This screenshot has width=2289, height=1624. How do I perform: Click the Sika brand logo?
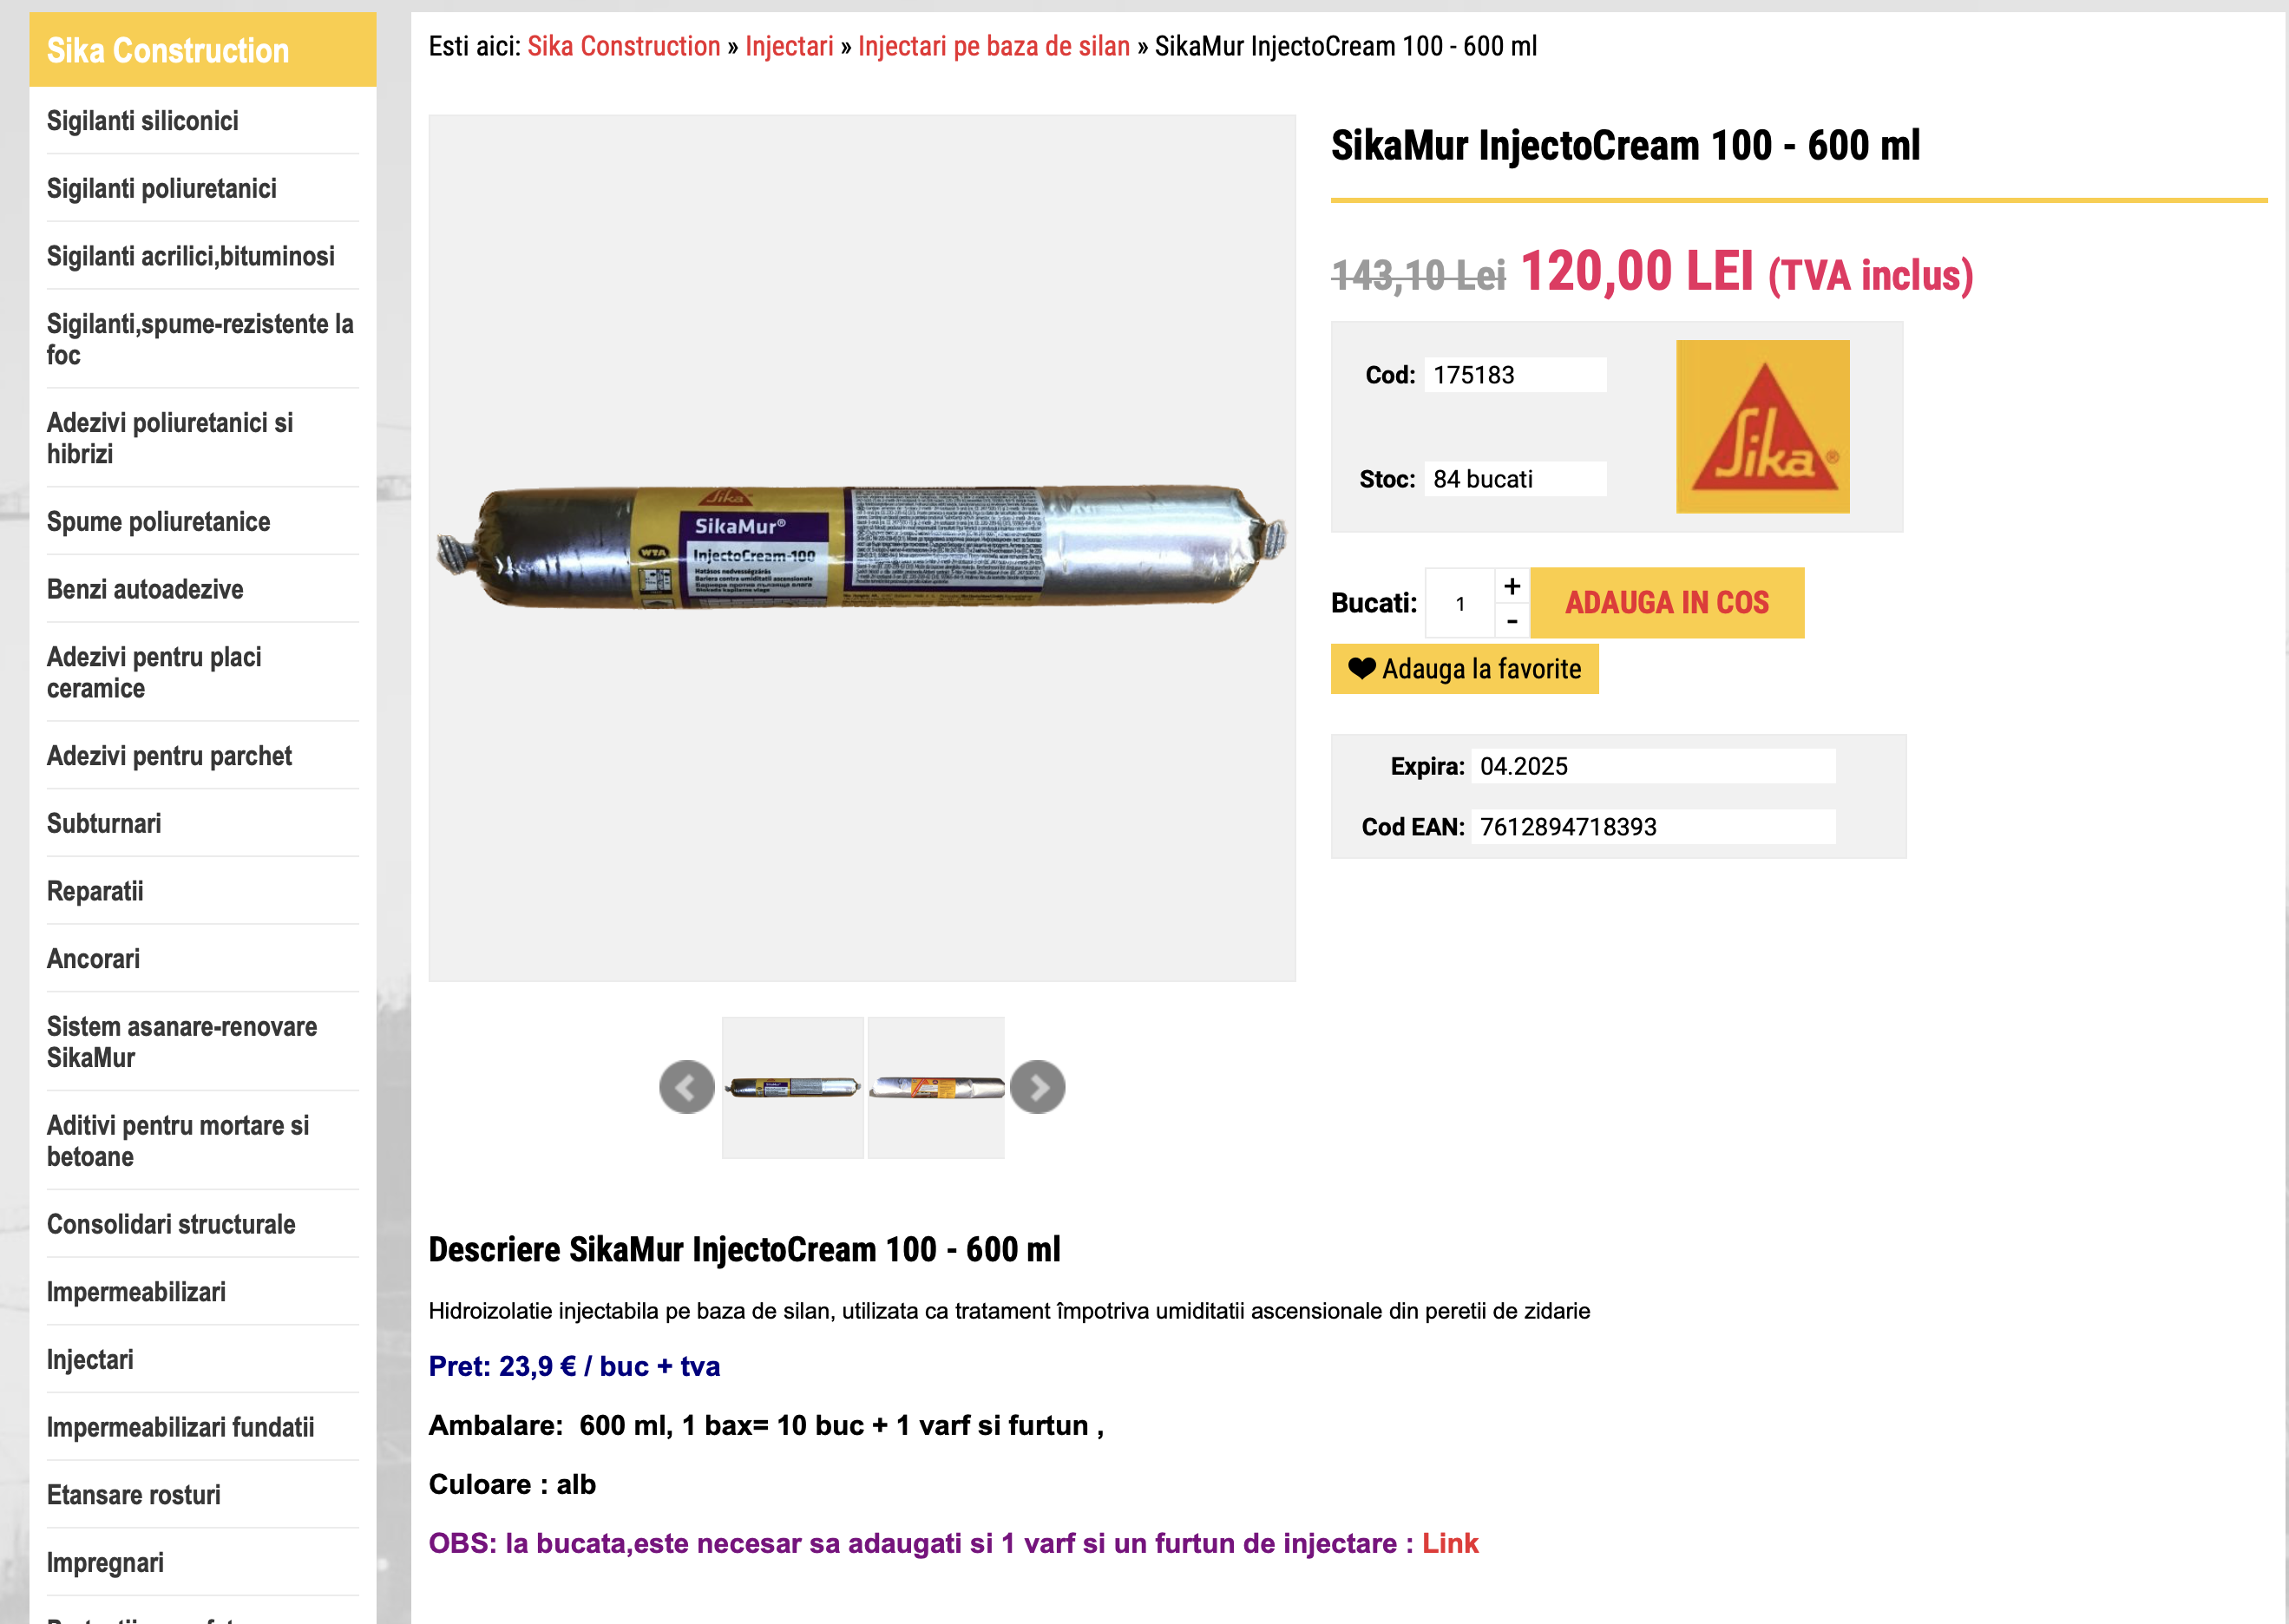1762,427
